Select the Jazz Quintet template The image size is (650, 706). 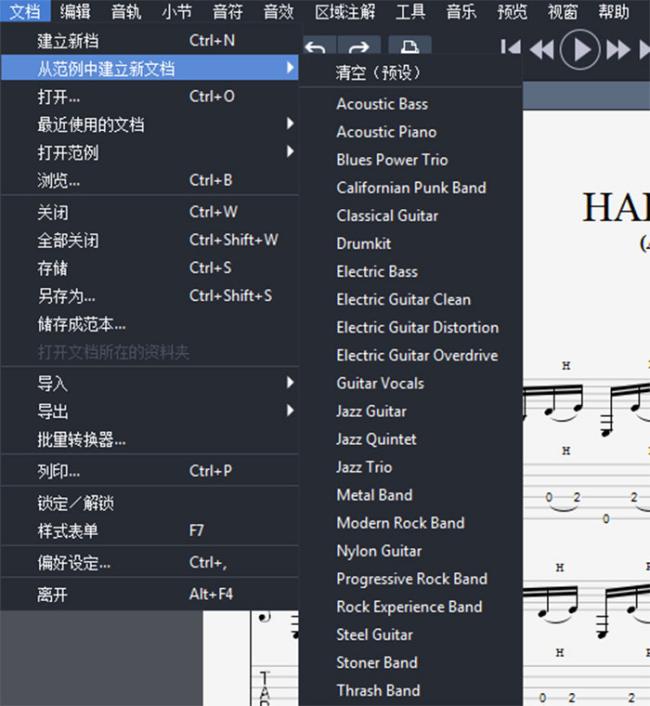[x=376, y=439]
